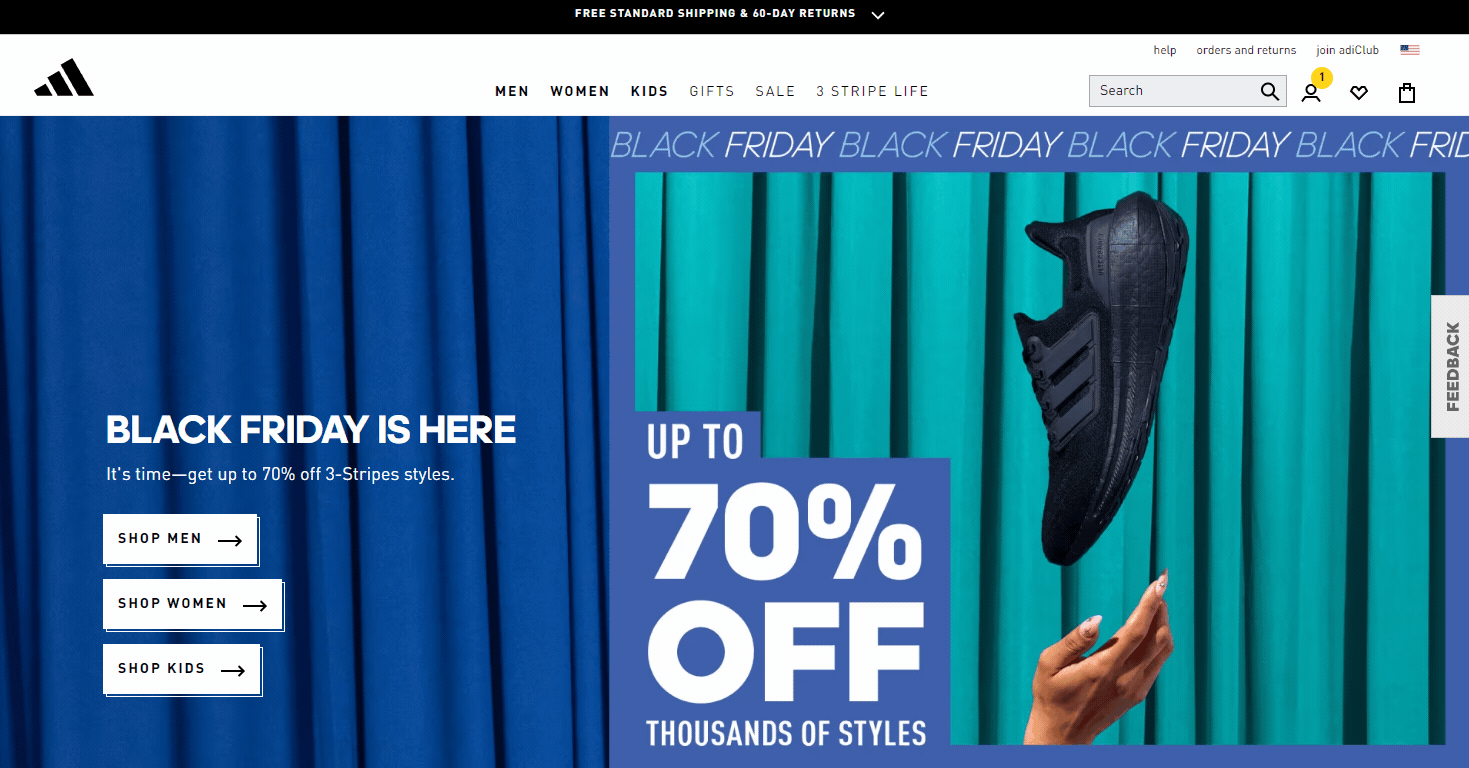Open the WOMEN navigation menu
1469x768 pixels.
coord(580,91)
